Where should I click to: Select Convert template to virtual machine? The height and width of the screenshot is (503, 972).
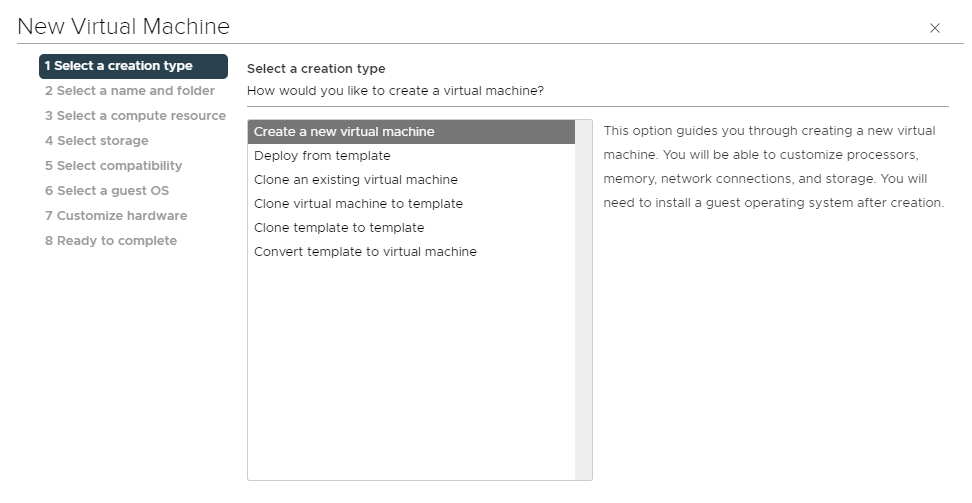tap(365, 252)
